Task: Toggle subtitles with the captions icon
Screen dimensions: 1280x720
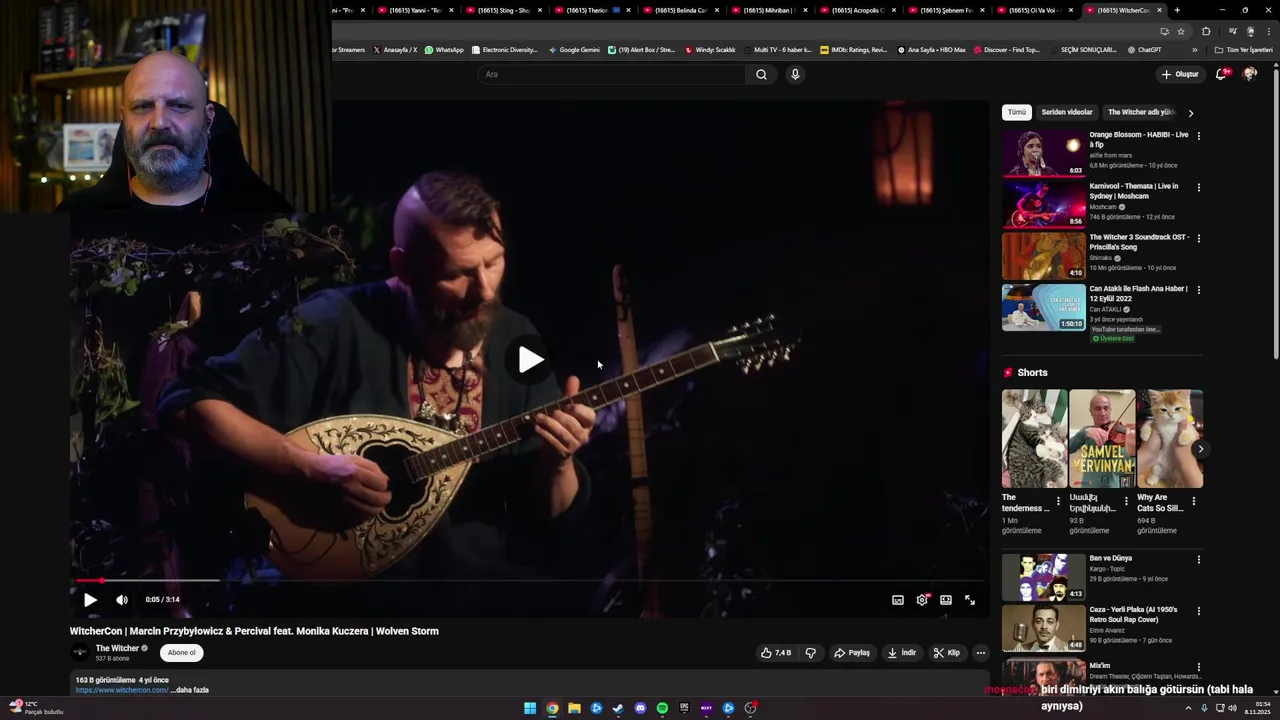Action: [x=898, y=600]
